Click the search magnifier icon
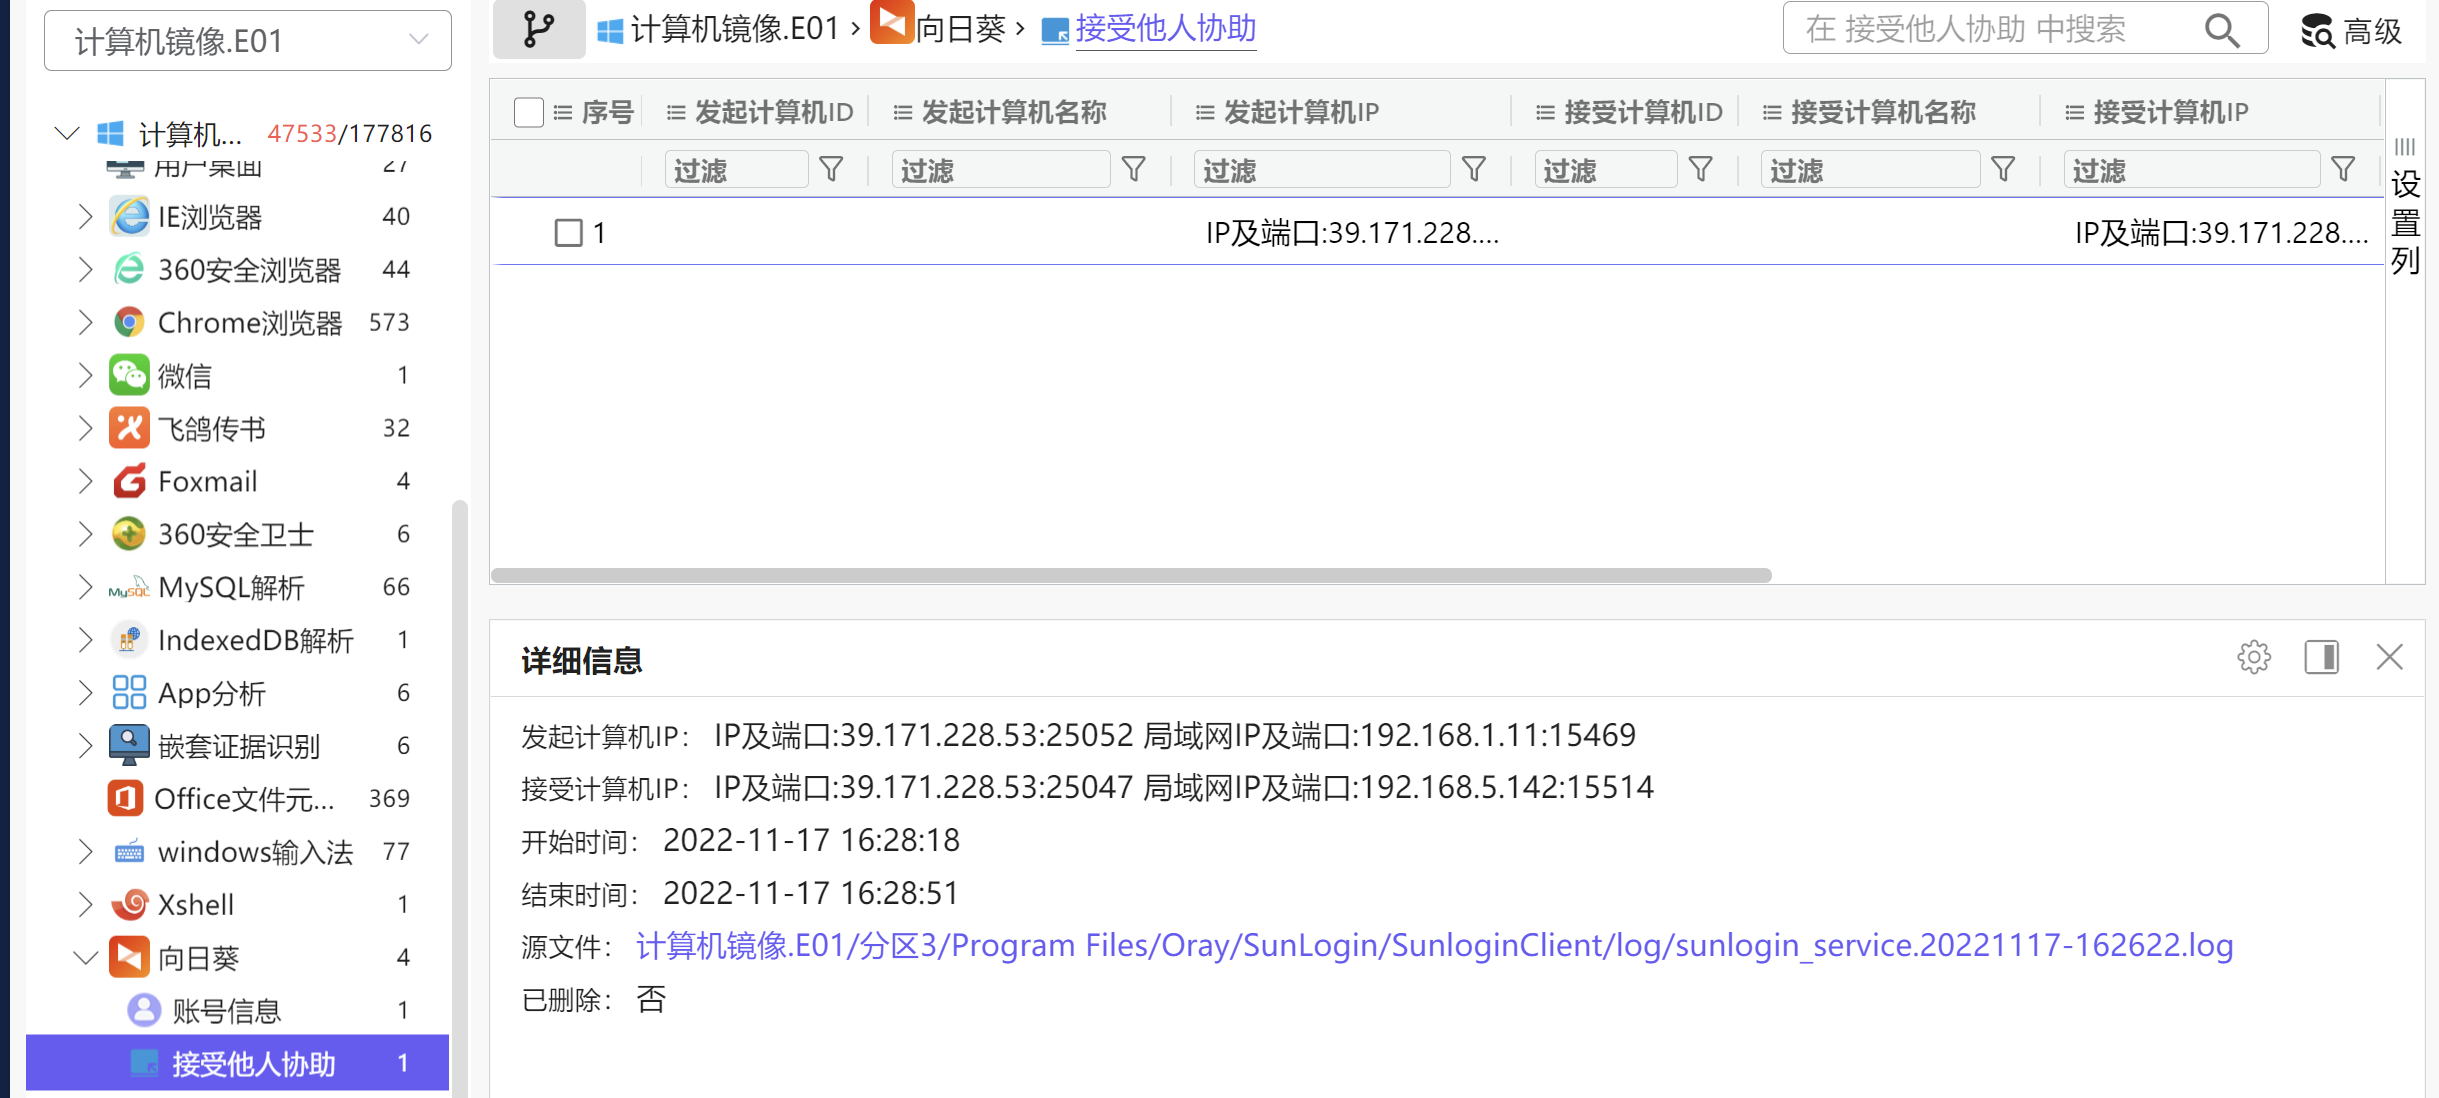Screen dimensions: 2439x1098 [x=2221, y=30]
